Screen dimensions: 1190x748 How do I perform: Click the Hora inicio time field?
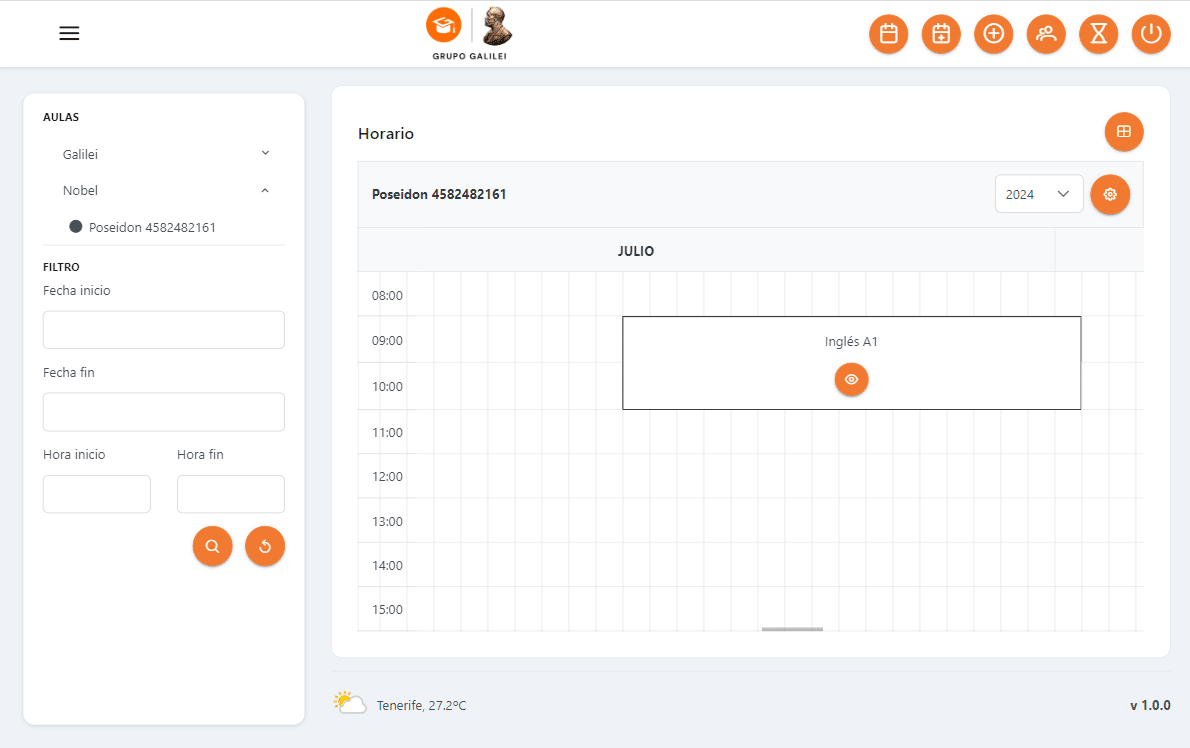click(x=97, y=494)
